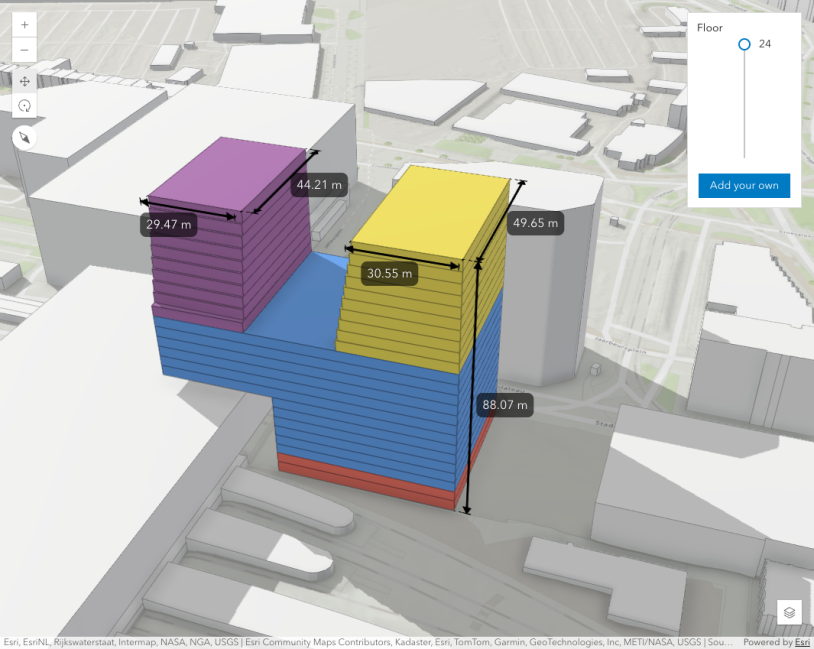Click the bottom of the Floor slider track
This screenshot has width=814, height=649.
tap(744, 156)
